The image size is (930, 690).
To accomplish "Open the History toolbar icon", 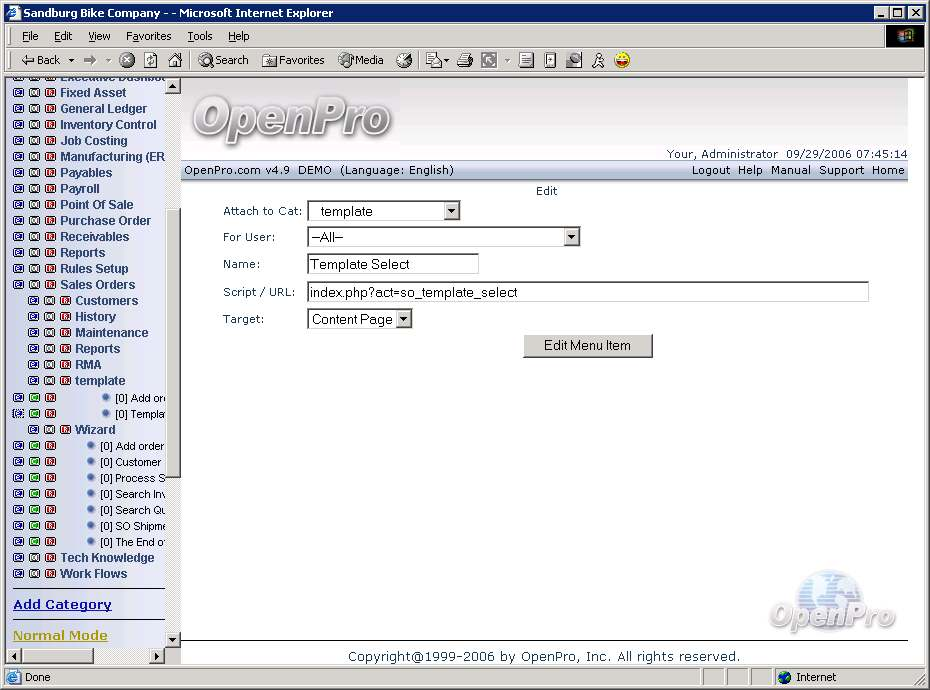I will 404,60.
